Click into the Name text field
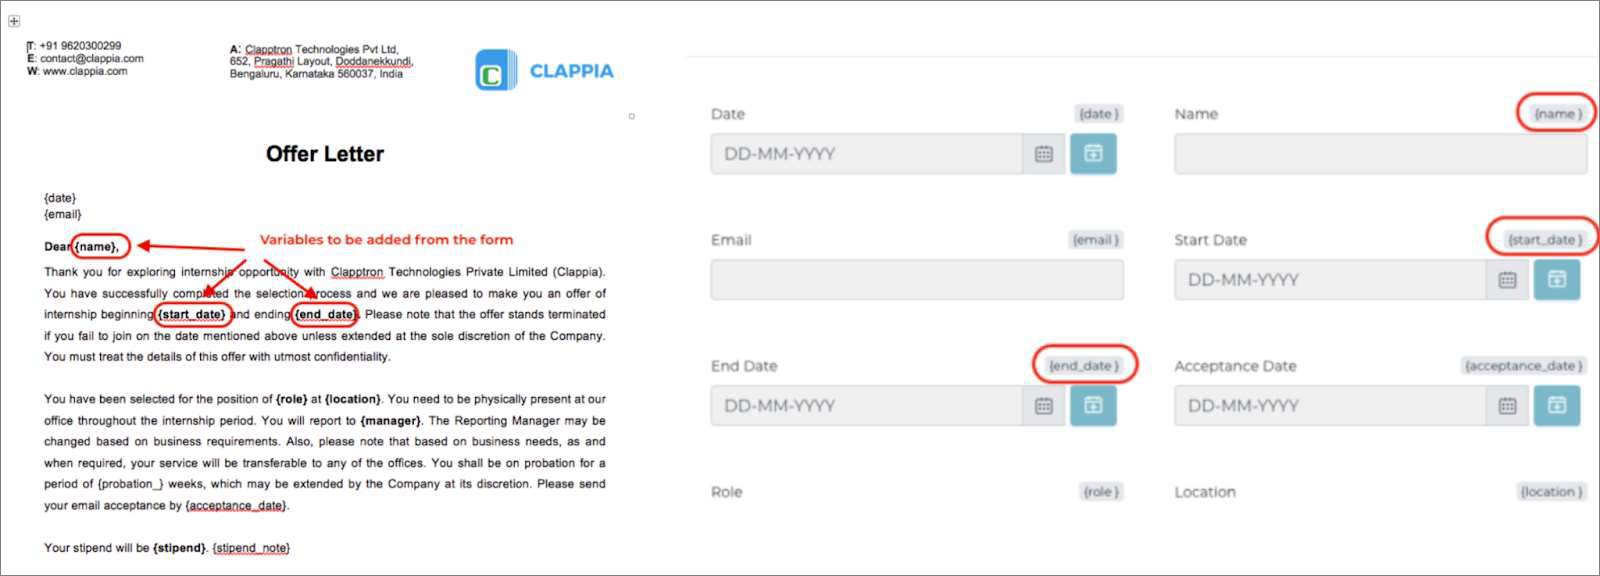 point(1380,154)
